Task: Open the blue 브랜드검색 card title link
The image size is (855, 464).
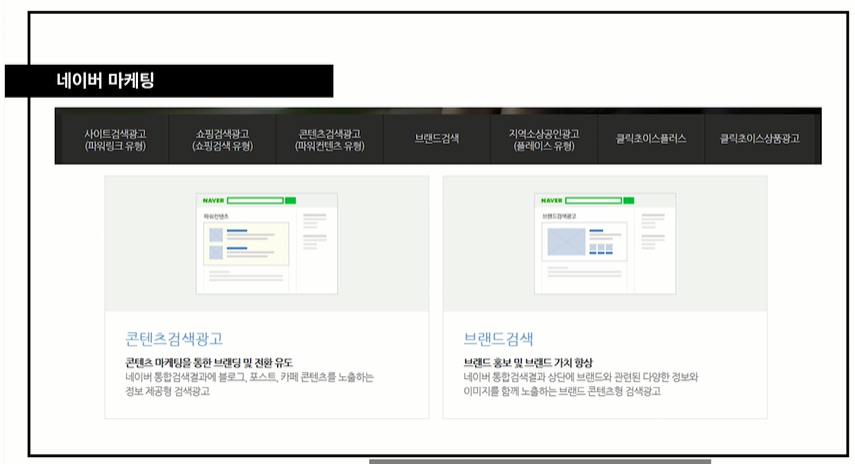Action: click(x=498, y=339)
